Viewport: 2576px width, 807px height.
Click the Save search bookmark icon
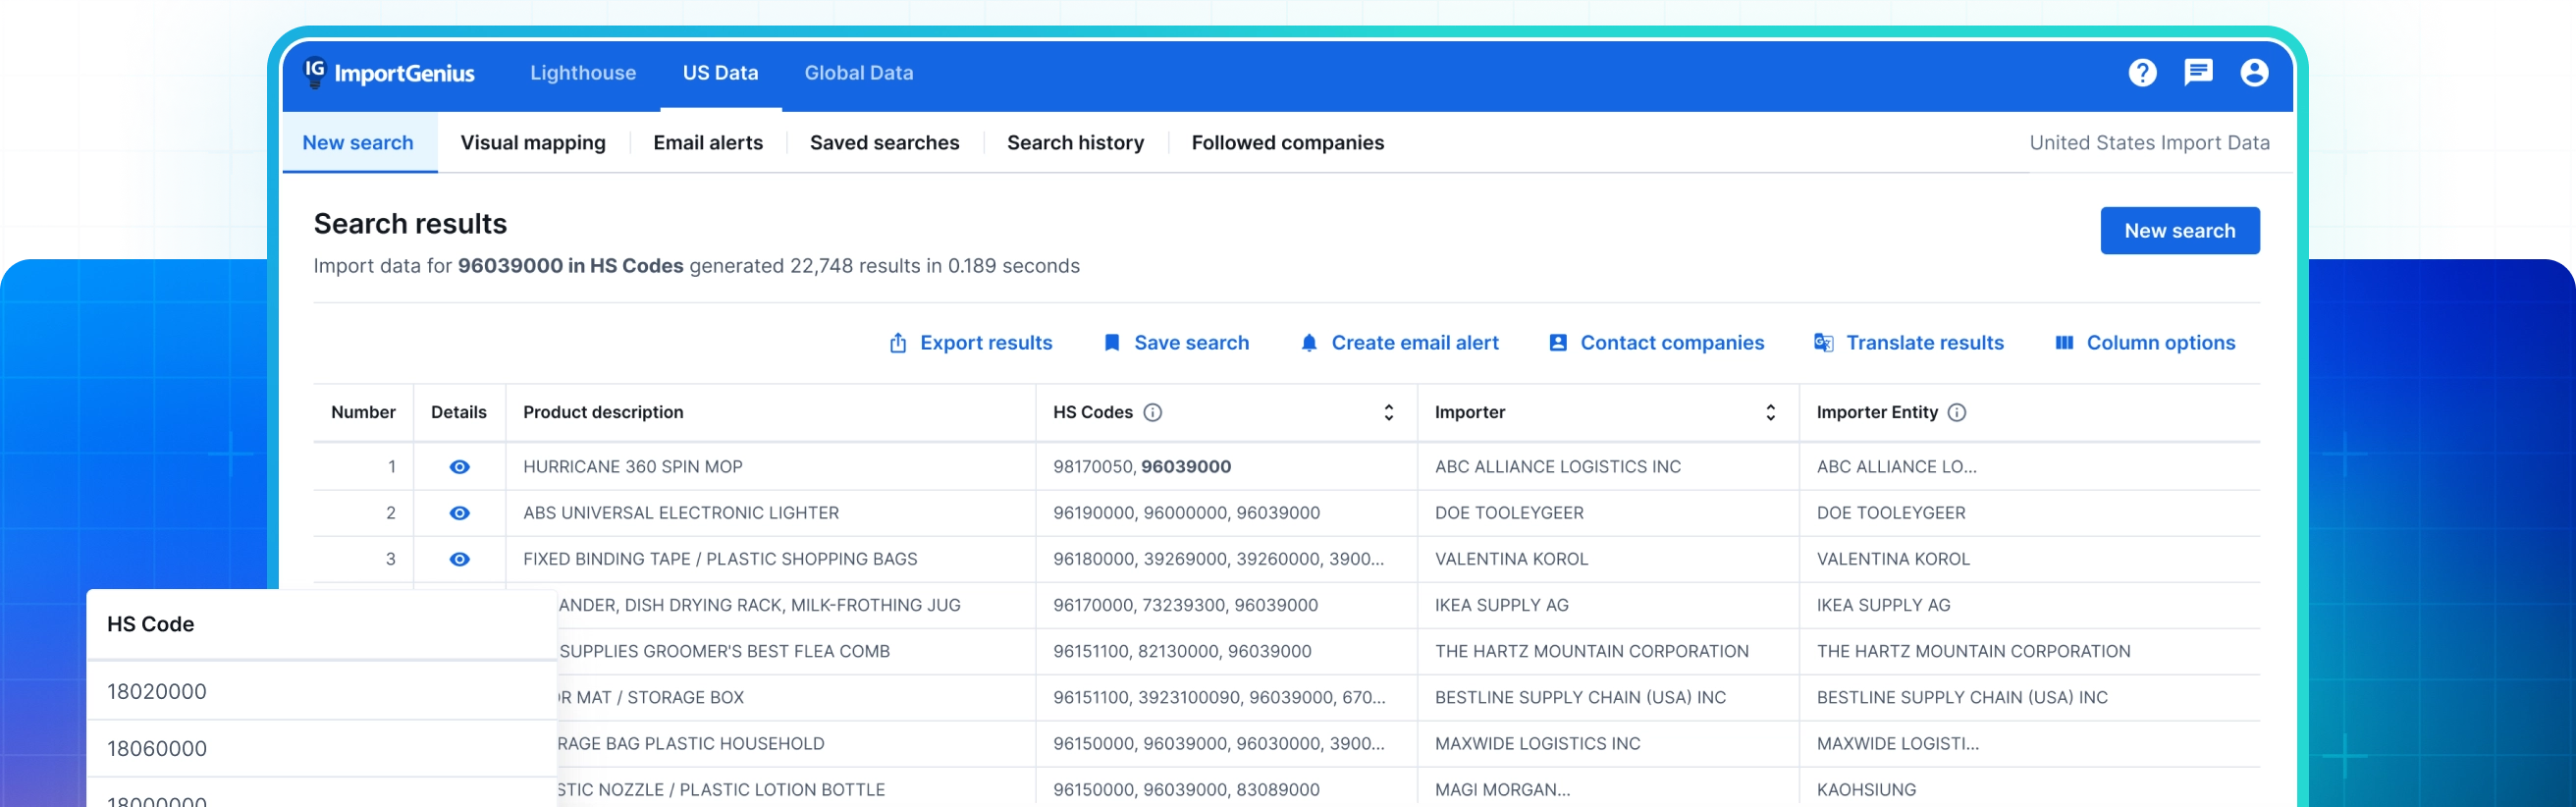click(1111, 343)
